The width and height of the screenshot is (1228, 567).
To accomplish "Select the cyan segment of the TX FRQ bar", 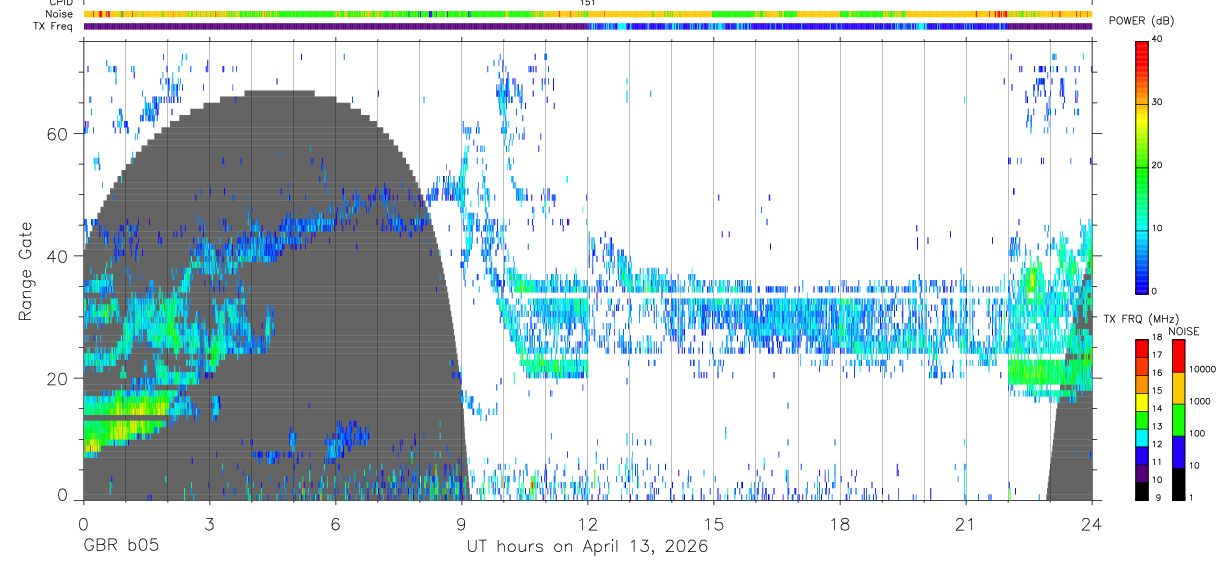I will (x=1141, y=436).
